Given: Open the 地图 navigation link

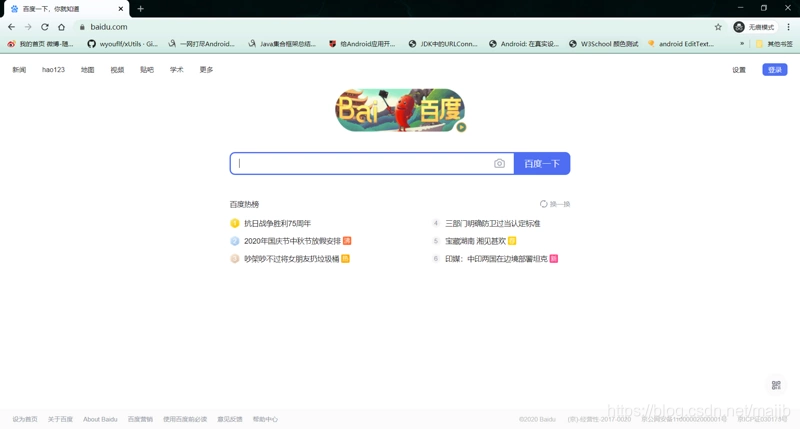Looking at the screenshot, I should pos(87,70).
